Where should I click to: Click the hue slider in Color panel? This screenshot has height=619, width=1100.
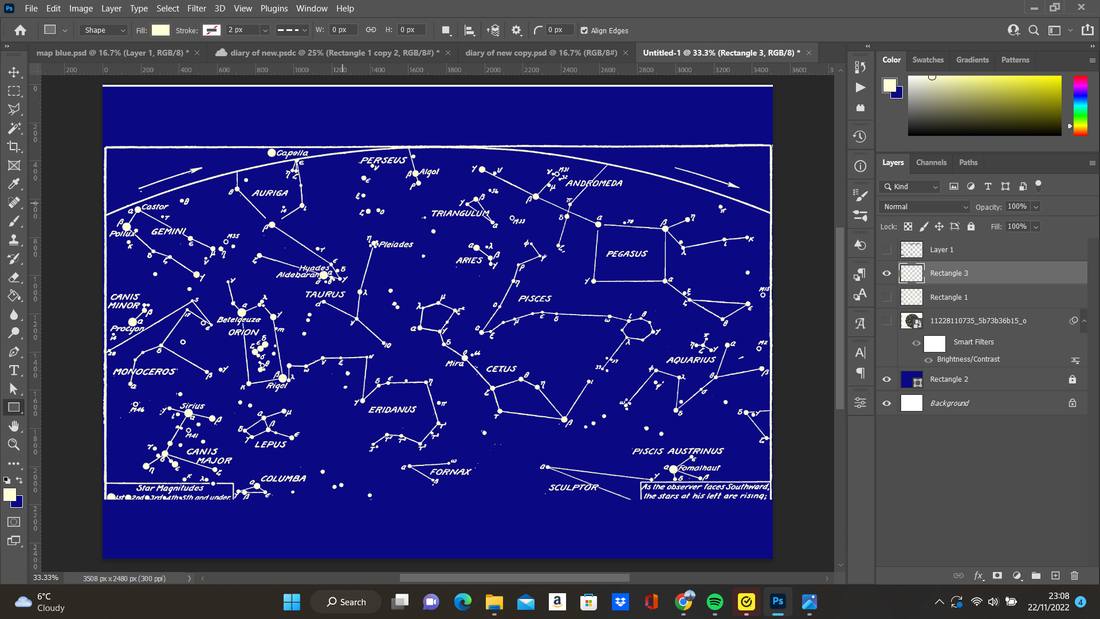coord(1080,105)
